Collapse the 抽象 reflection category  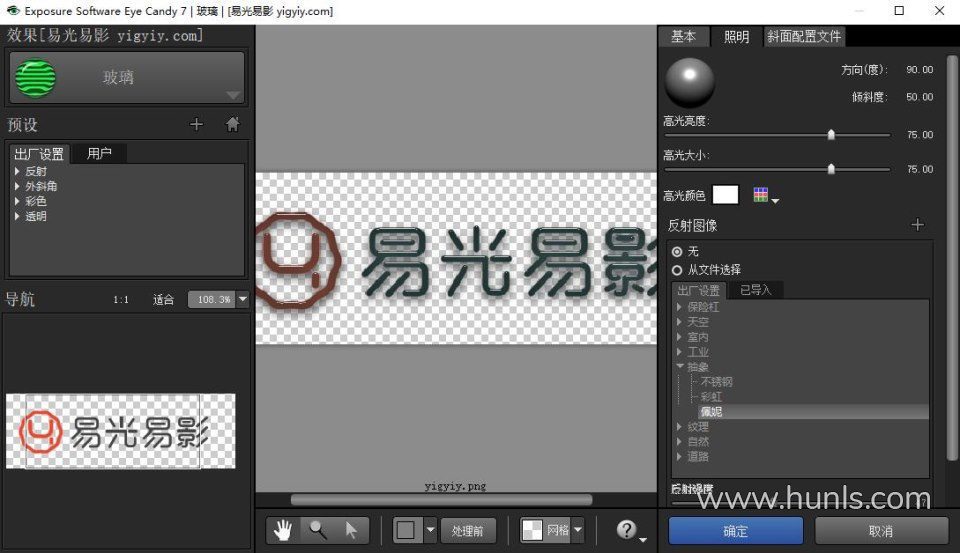point(680,366)
